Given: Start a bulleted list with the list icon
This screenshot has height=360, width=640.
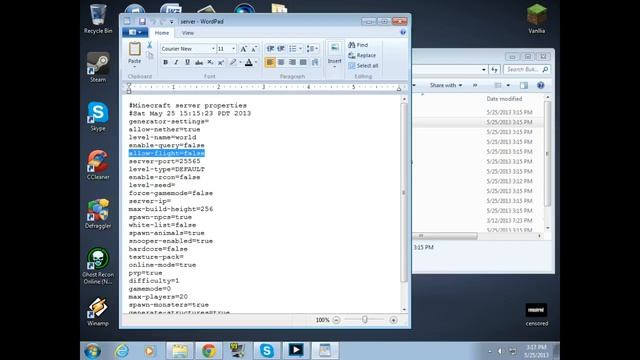Looking at the screenshot, I should (293, 49).
